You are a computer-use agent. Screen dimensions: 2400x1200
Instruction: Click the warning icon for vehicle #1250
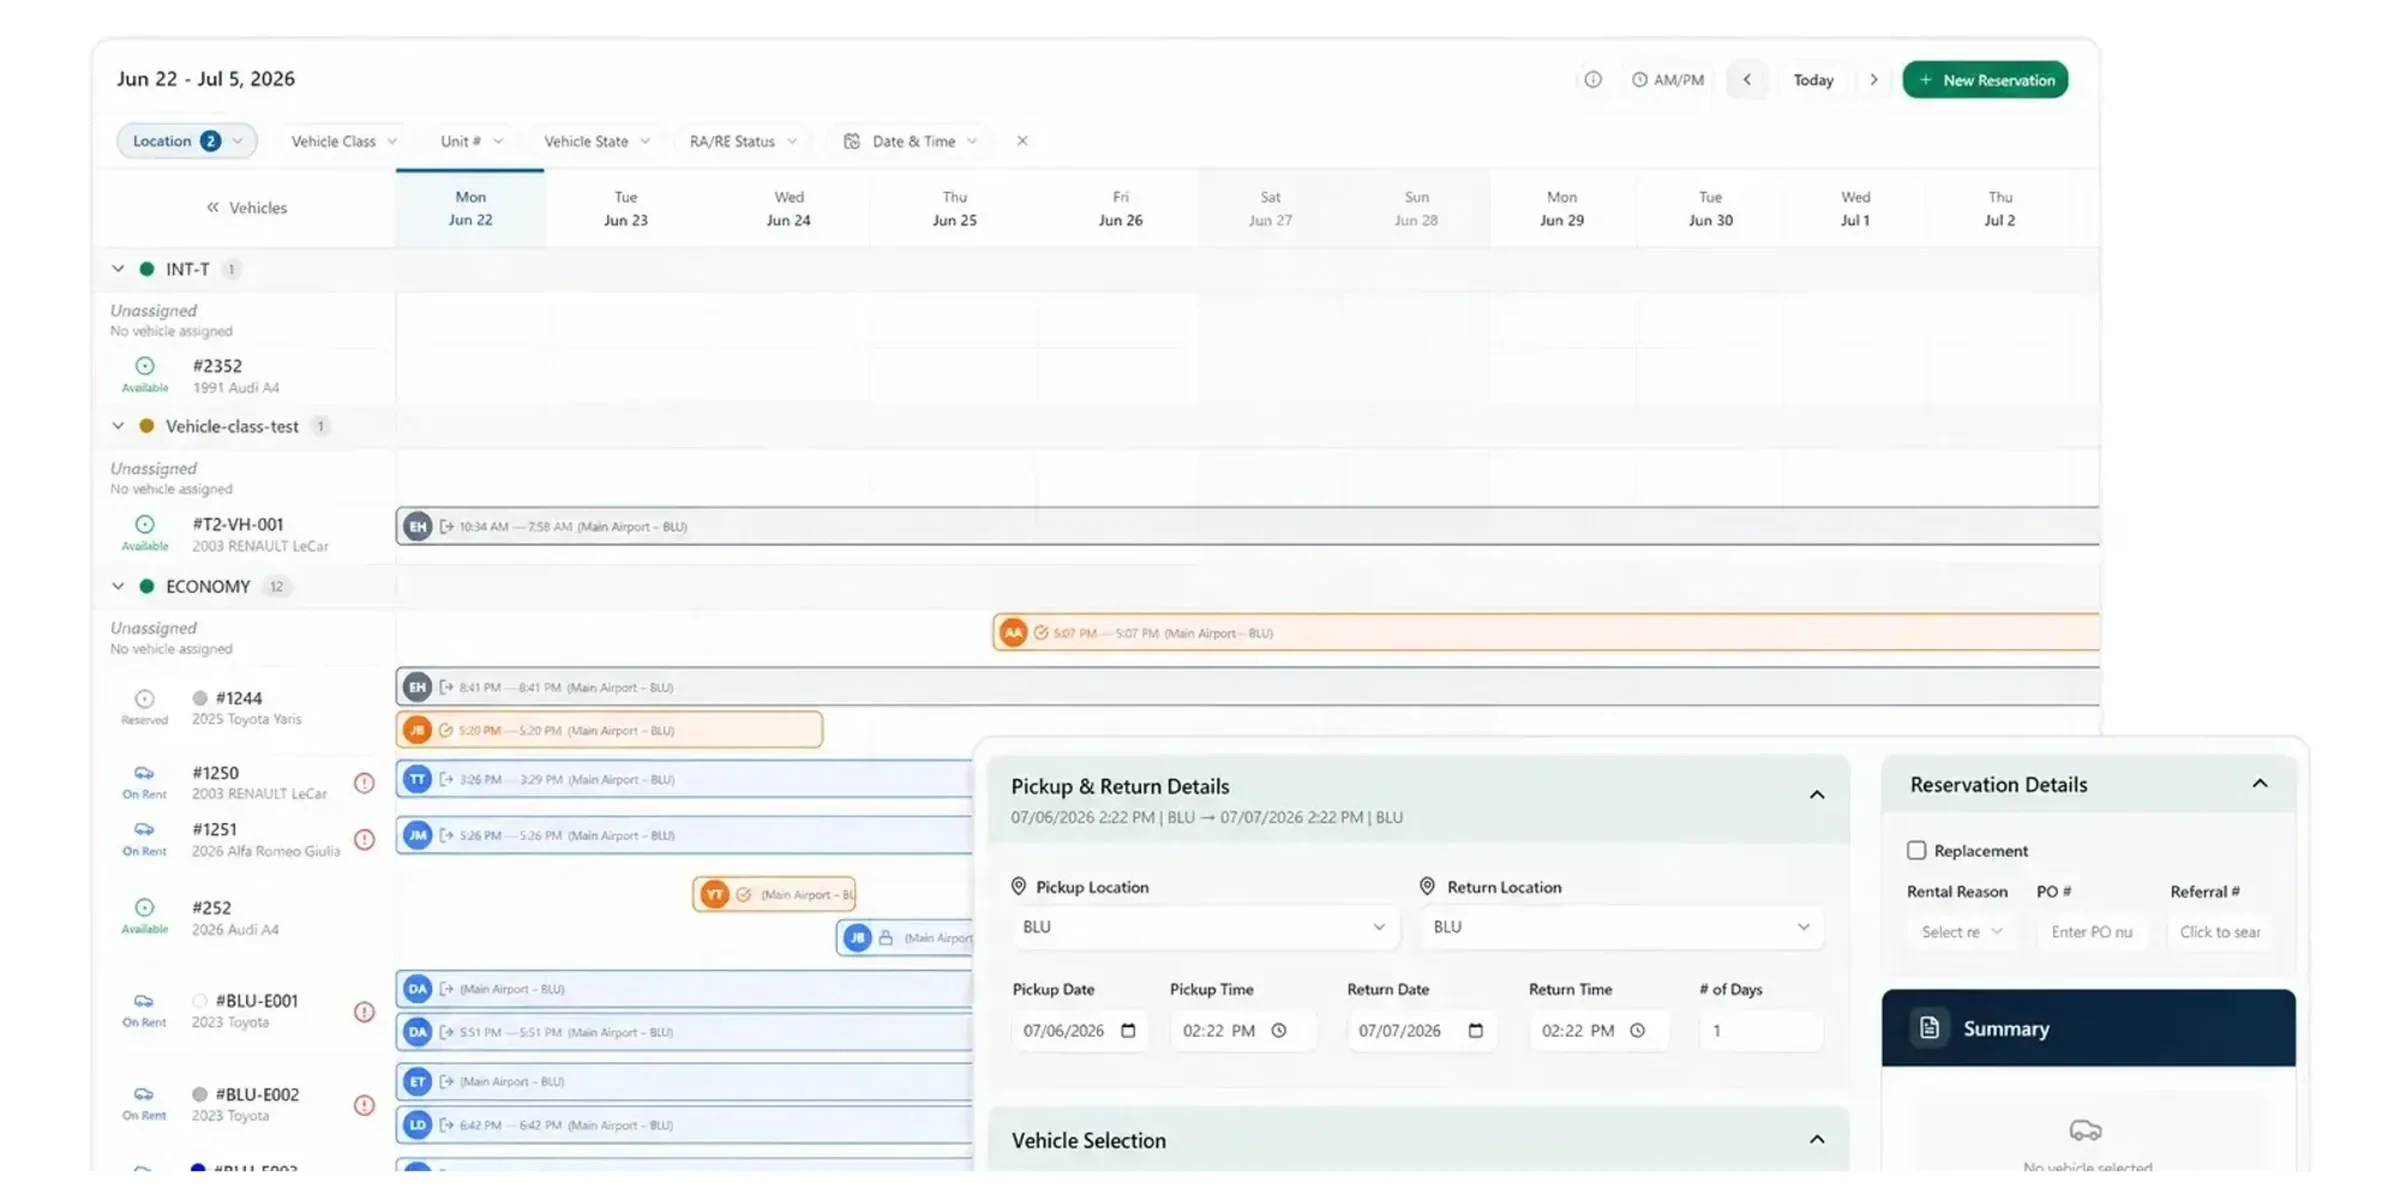pyautogui.click(x=364, y=783)
